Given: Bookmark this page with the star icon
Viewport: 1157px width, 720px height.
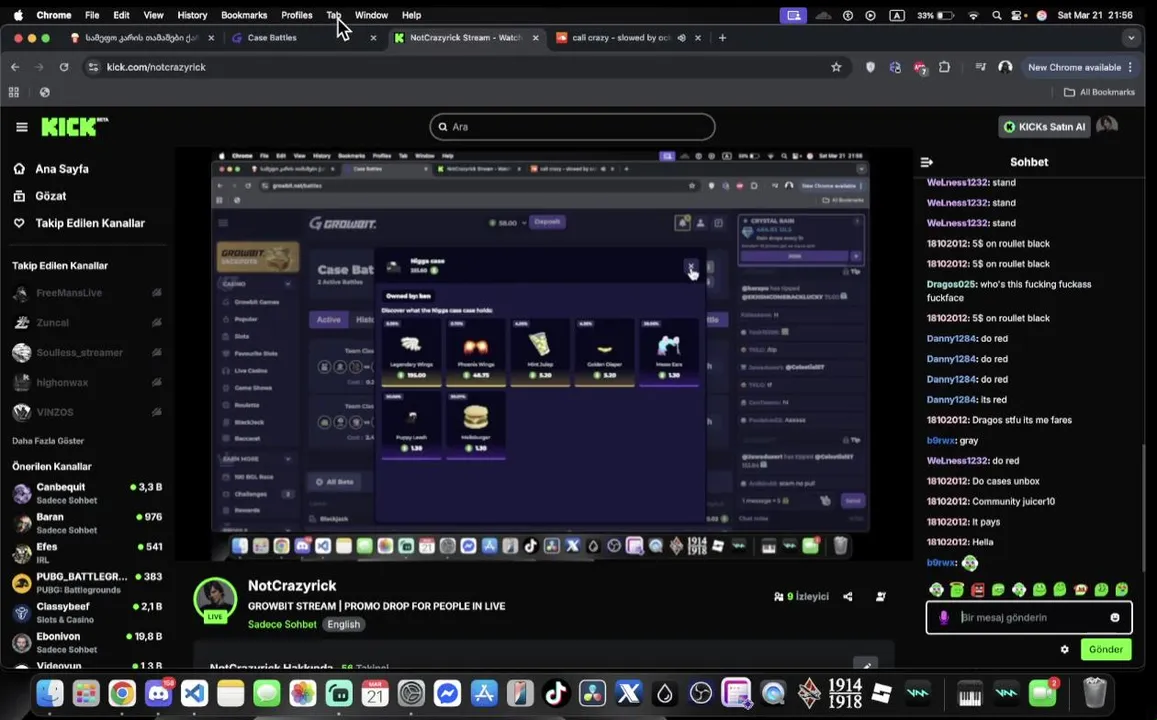Looking at the screenshot, I should point(836,67).
